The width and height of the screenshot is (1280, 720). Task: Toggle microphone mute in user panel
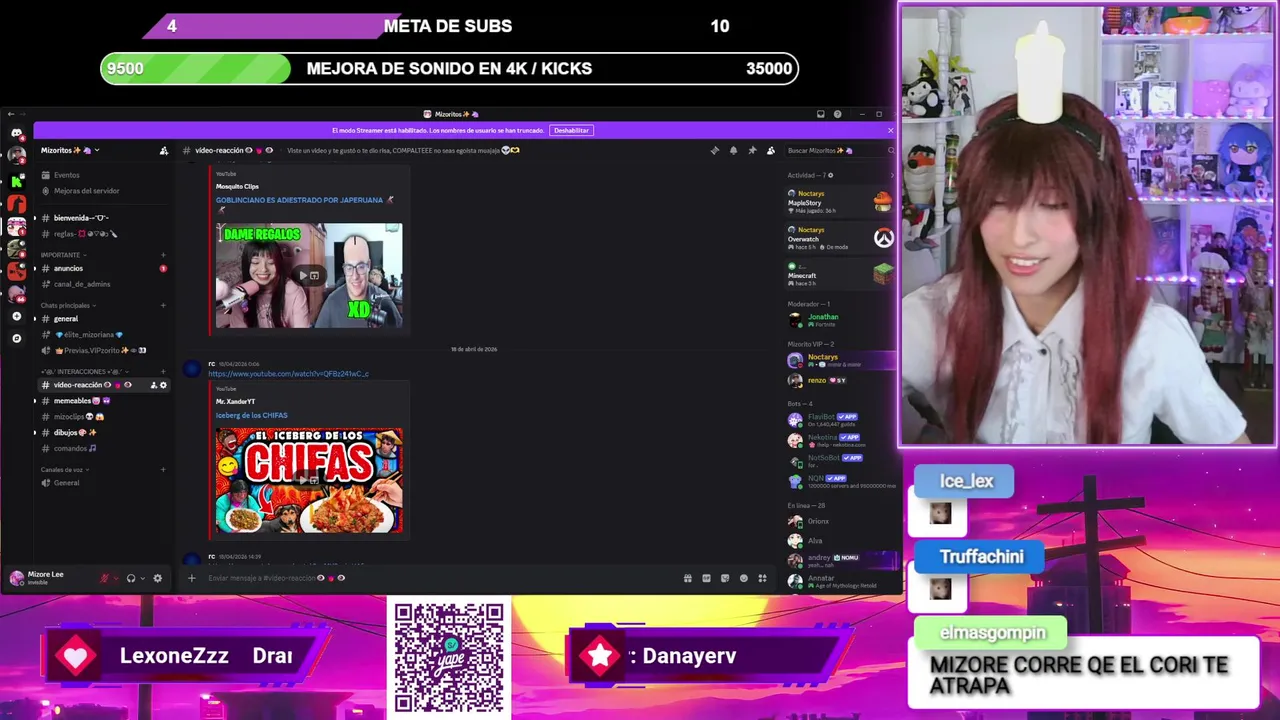pyautogui.click(x=104, y=578)
